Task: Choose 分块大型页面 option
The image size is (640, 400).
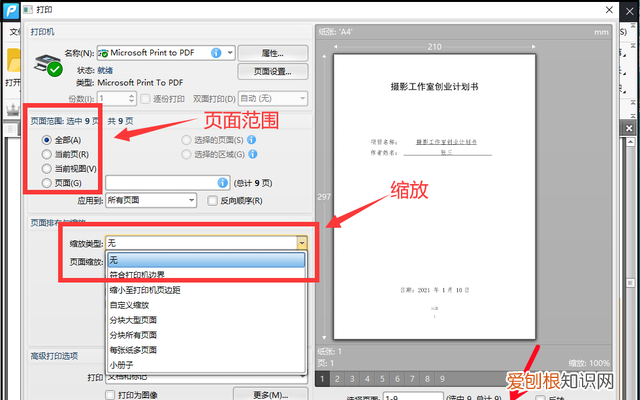Action: pos(206,320)
